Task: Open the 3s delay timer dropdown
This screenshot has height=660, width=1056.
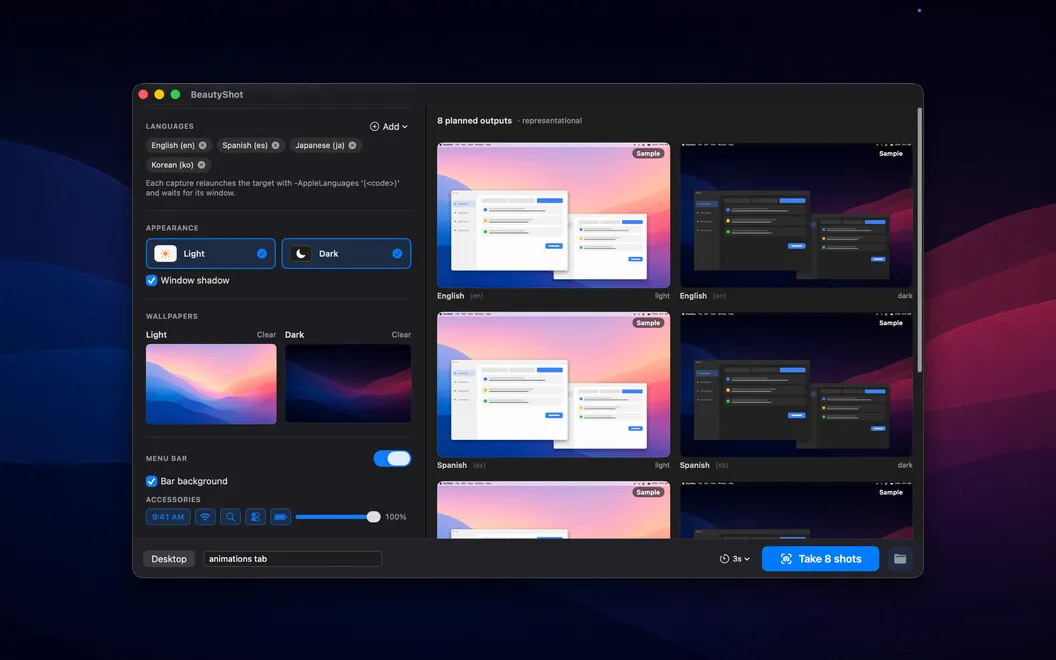Action: tap(735, 559)
